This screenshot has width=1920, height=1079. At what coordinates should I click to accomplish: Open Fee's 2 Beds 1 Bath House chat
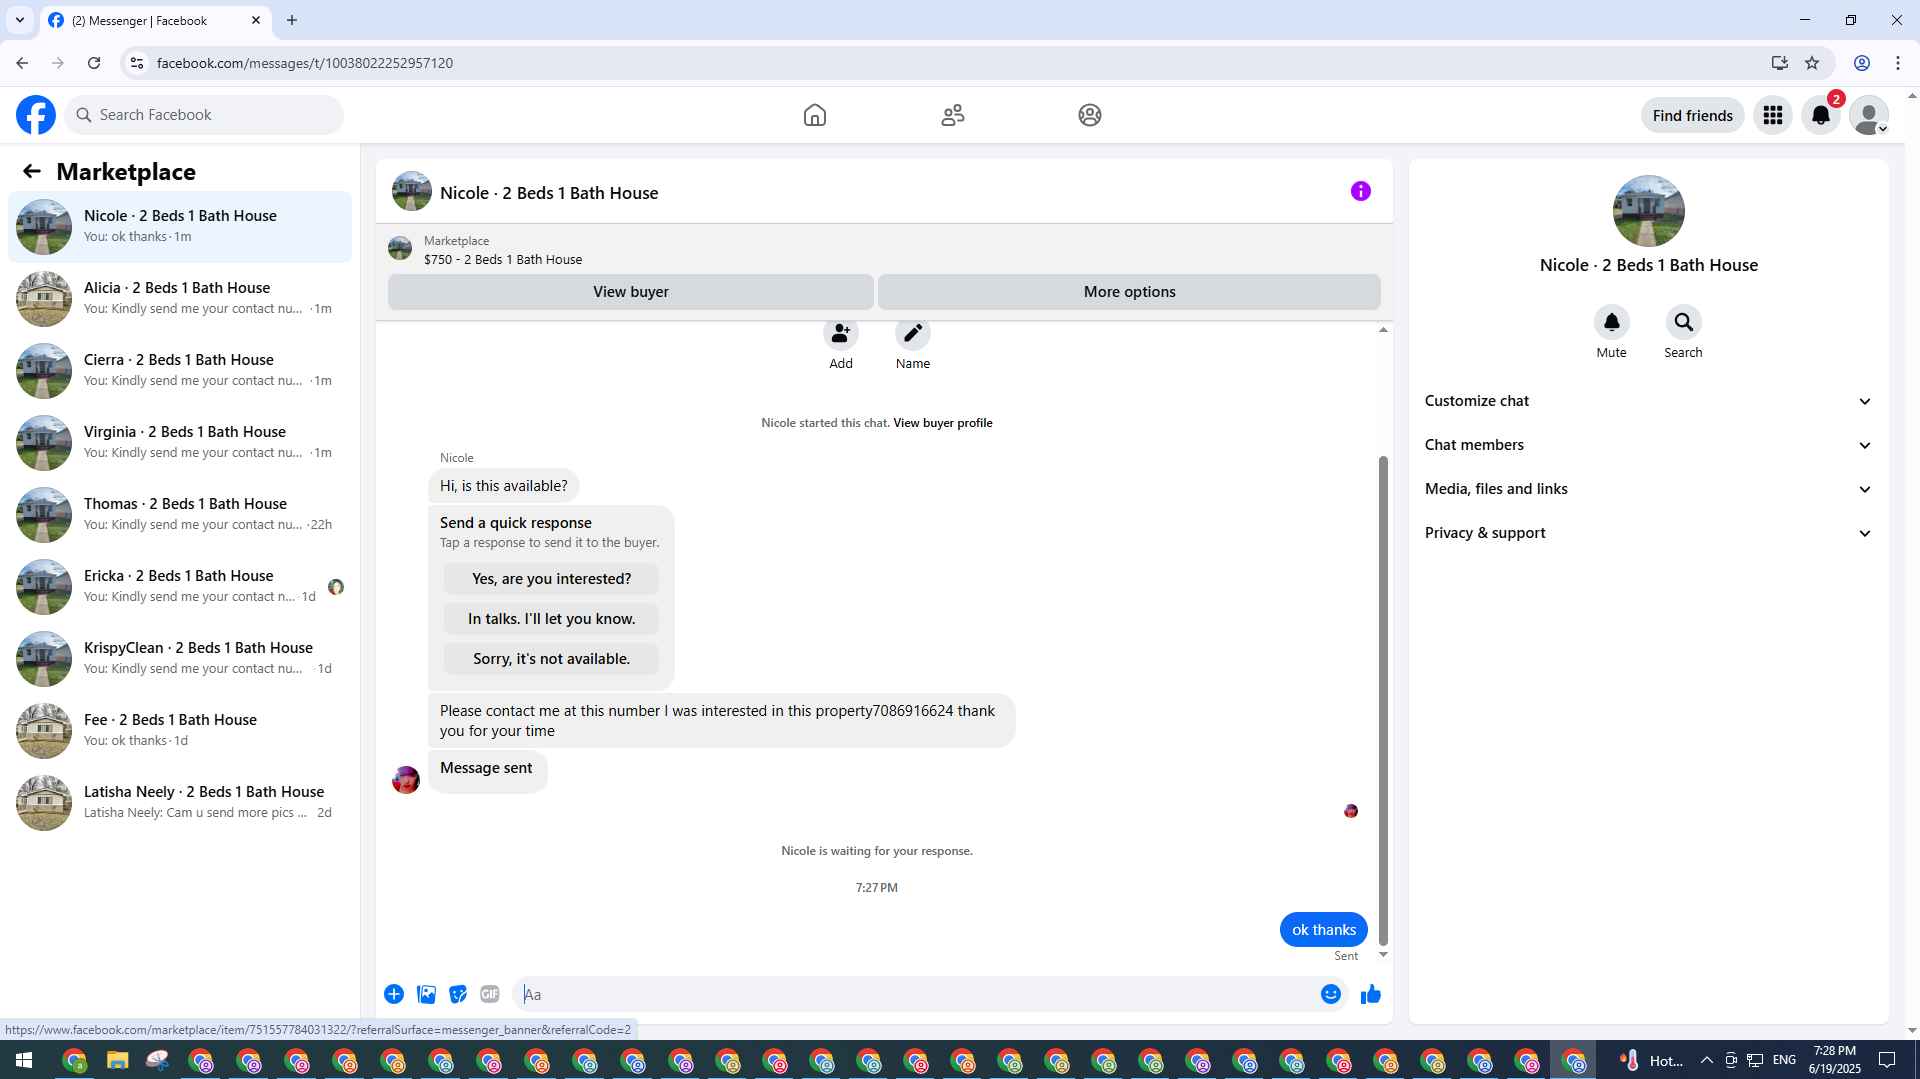pyautogui.click(x=180, y=731)
